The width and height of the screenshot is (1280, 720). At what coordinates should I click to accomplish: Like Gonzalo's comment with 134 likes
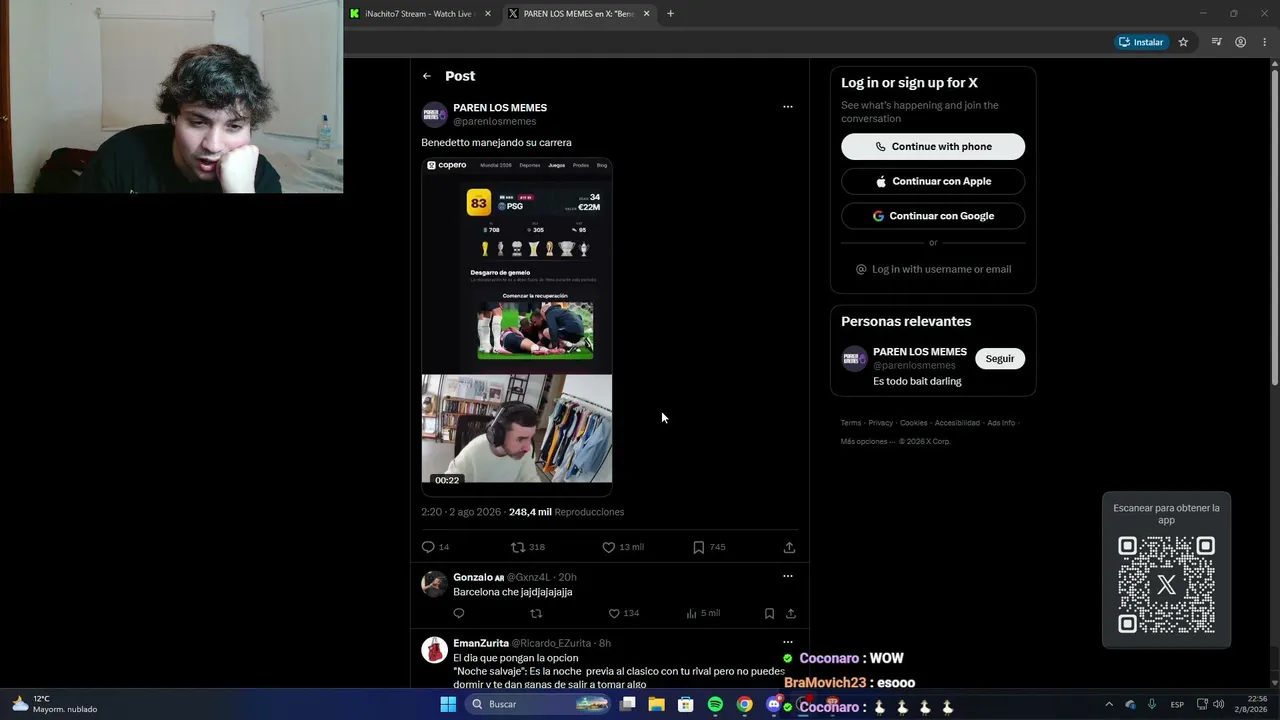point(614,613)
